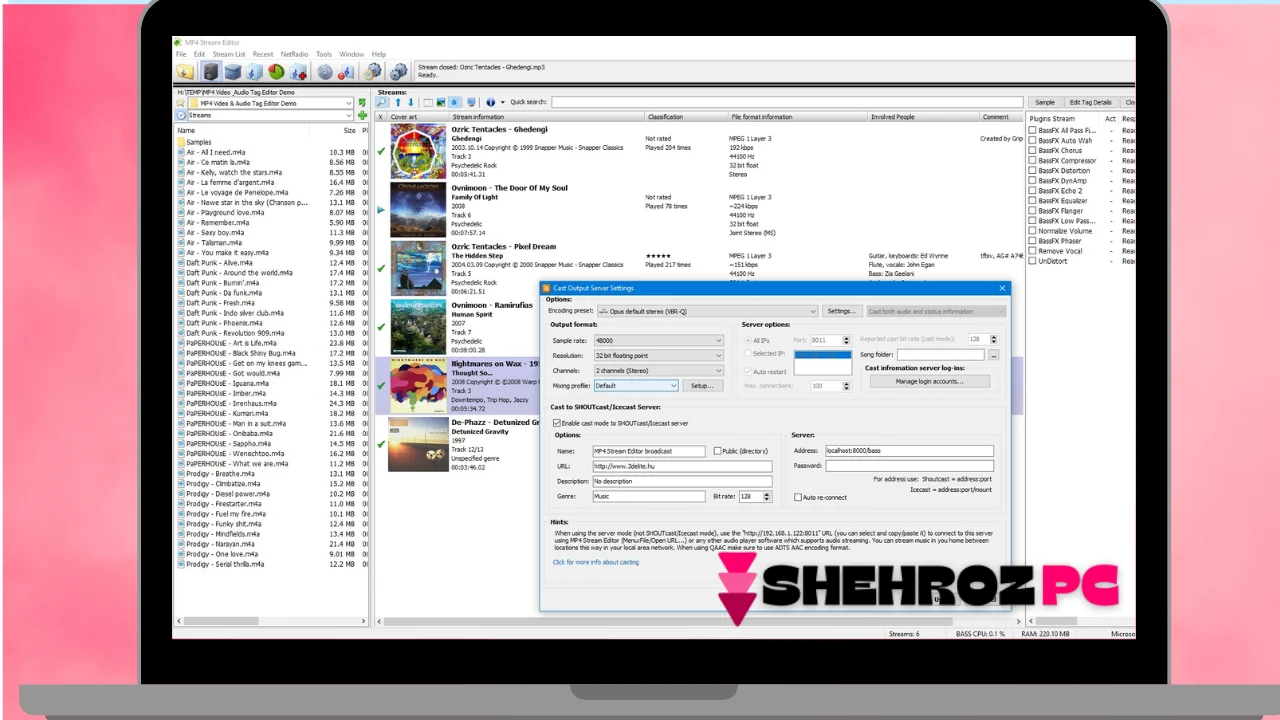Image resolution: width=1280 pixels, height=720 pixels.
Task: Open the NetRadio menu
Action: (x=294, y=54)
